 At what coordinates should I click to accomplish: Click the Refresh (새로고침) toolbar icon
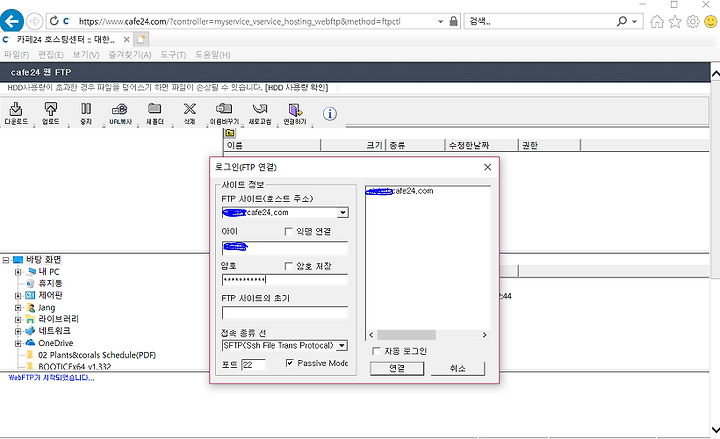coord(260,113)
